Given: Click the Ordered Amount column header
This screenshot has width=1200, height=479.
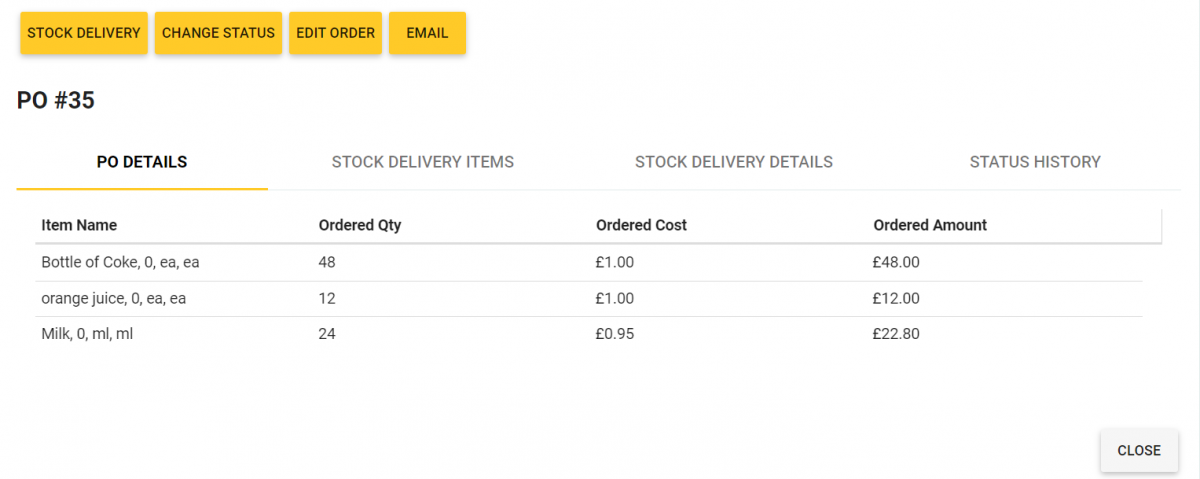Looking at the screenshot, I should coord(930,226).
